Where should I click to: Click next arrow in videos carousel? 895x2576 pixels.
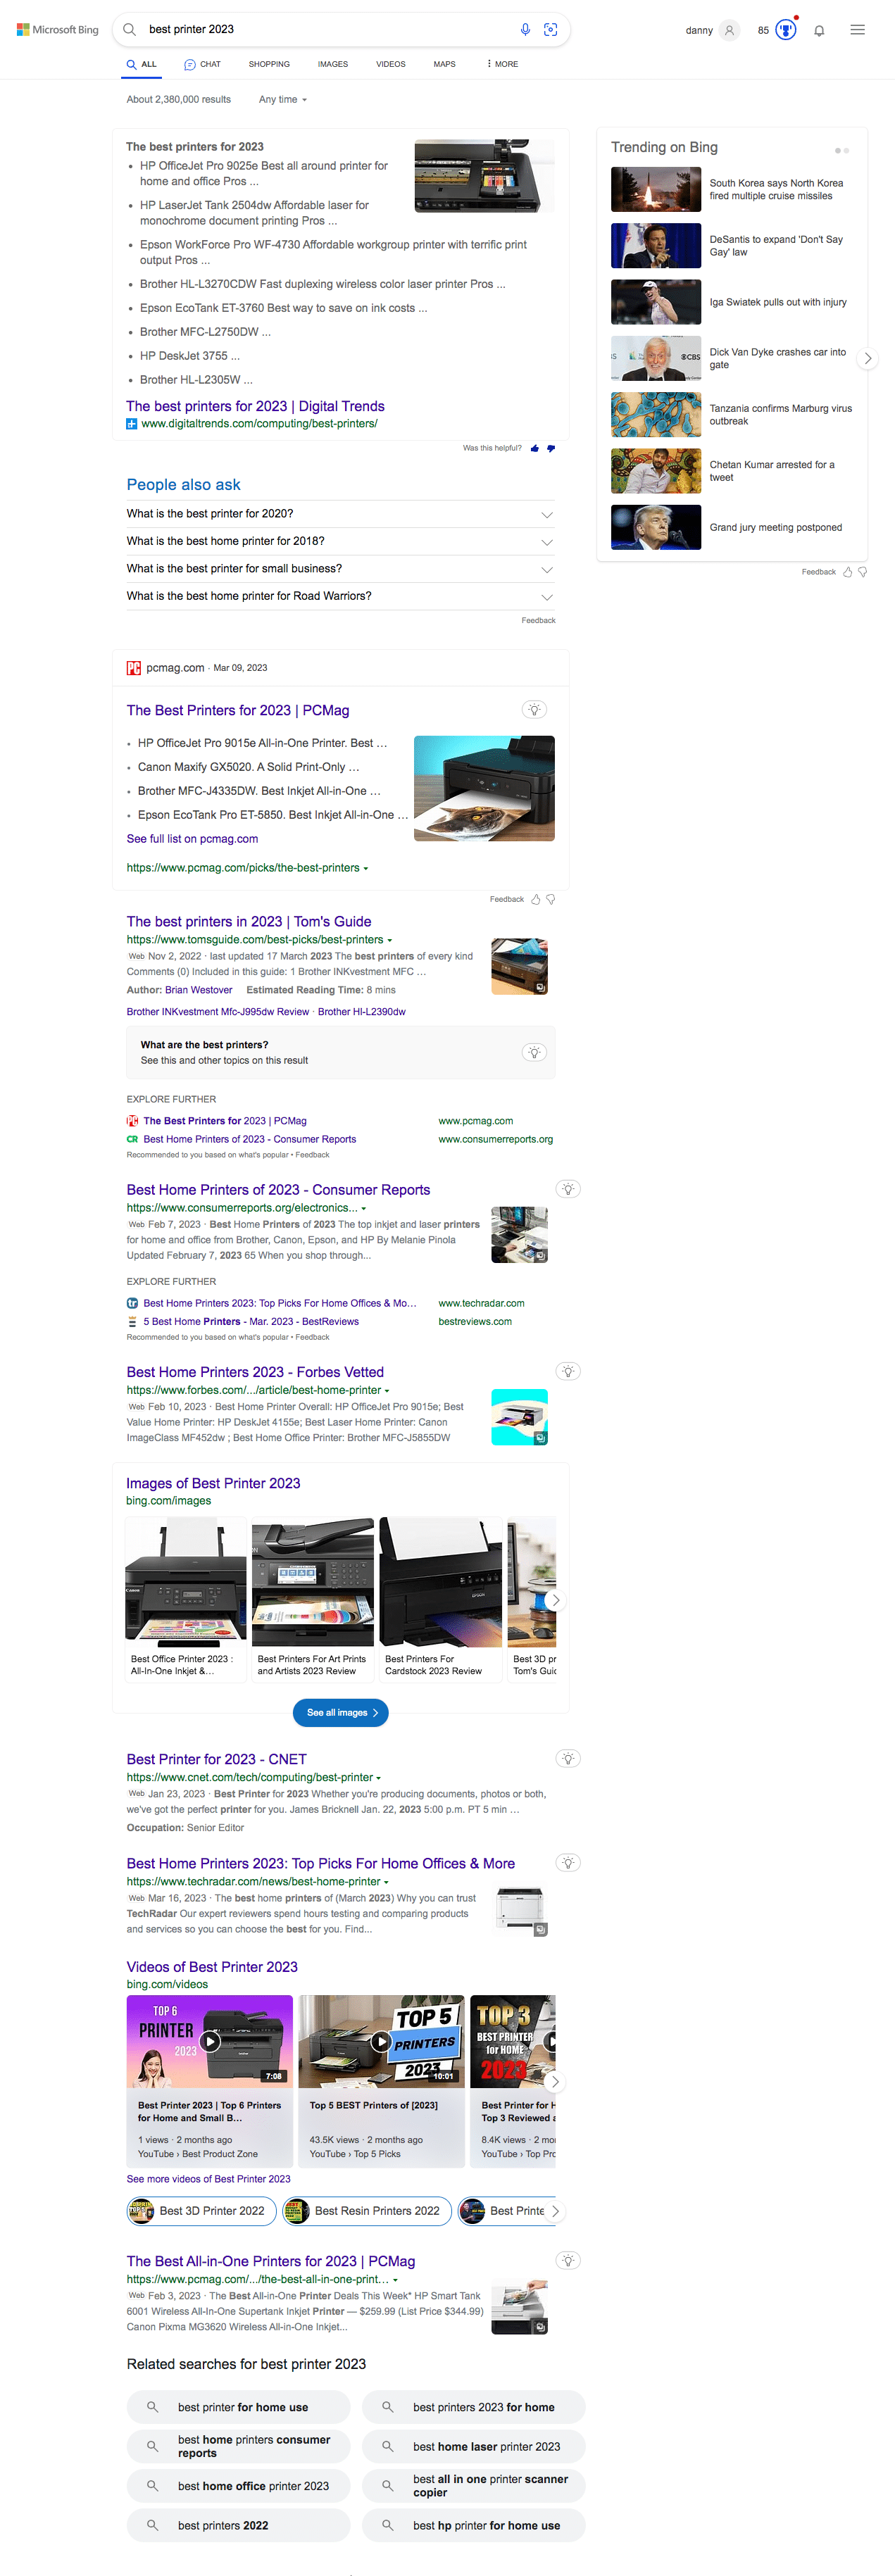[556, 2082]
